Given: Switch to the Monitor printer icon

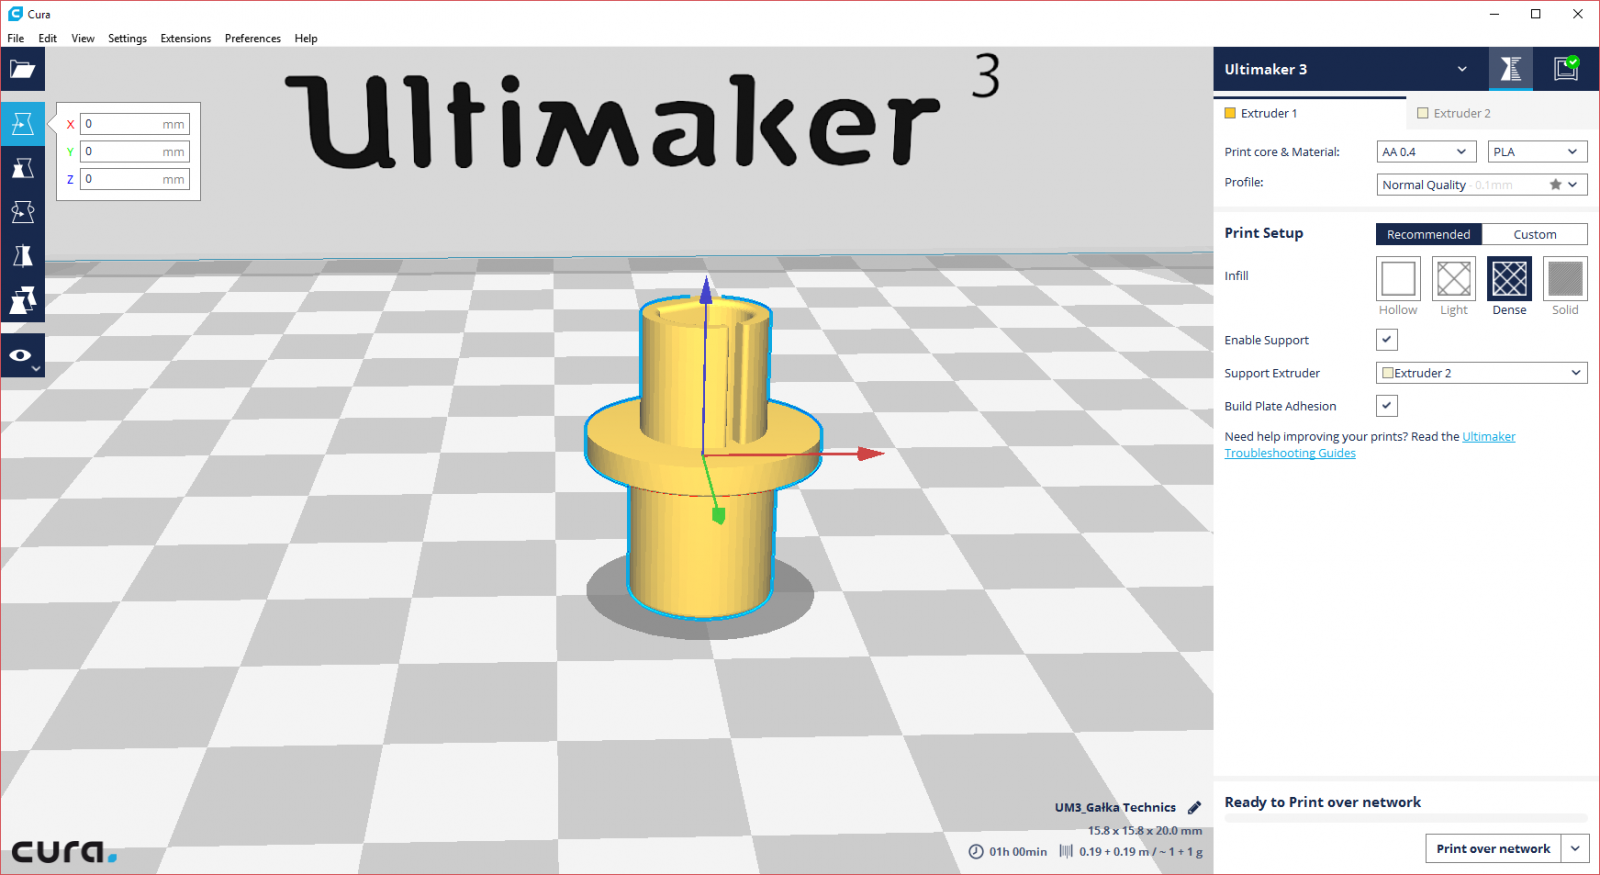Looking at the screenshot, I should (1566, 69).
